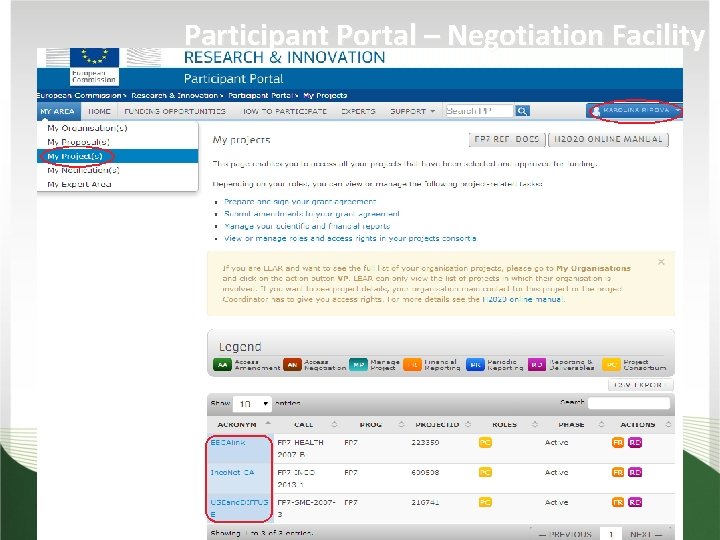Click the MP Manage Project legend icon
This screenshot has width=720, height=540.
point(359,365)
